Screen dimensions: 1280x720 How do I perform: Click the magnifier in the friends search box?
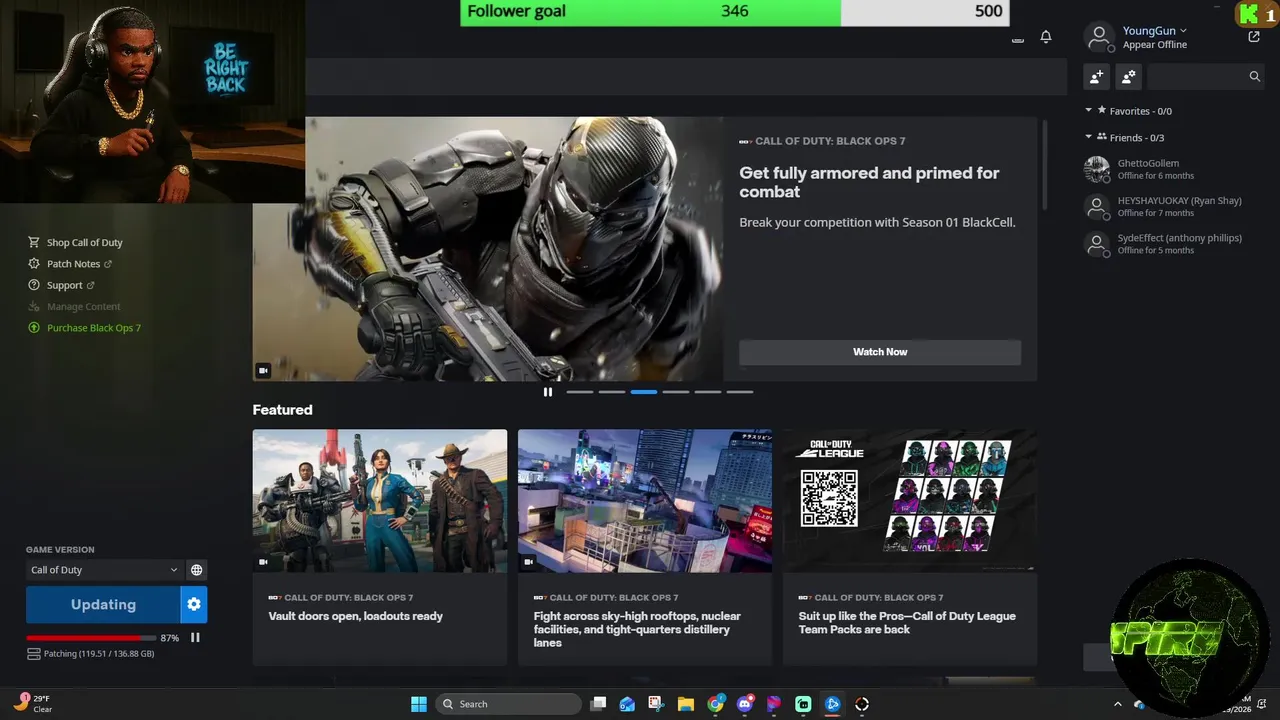pos(1255,76)
